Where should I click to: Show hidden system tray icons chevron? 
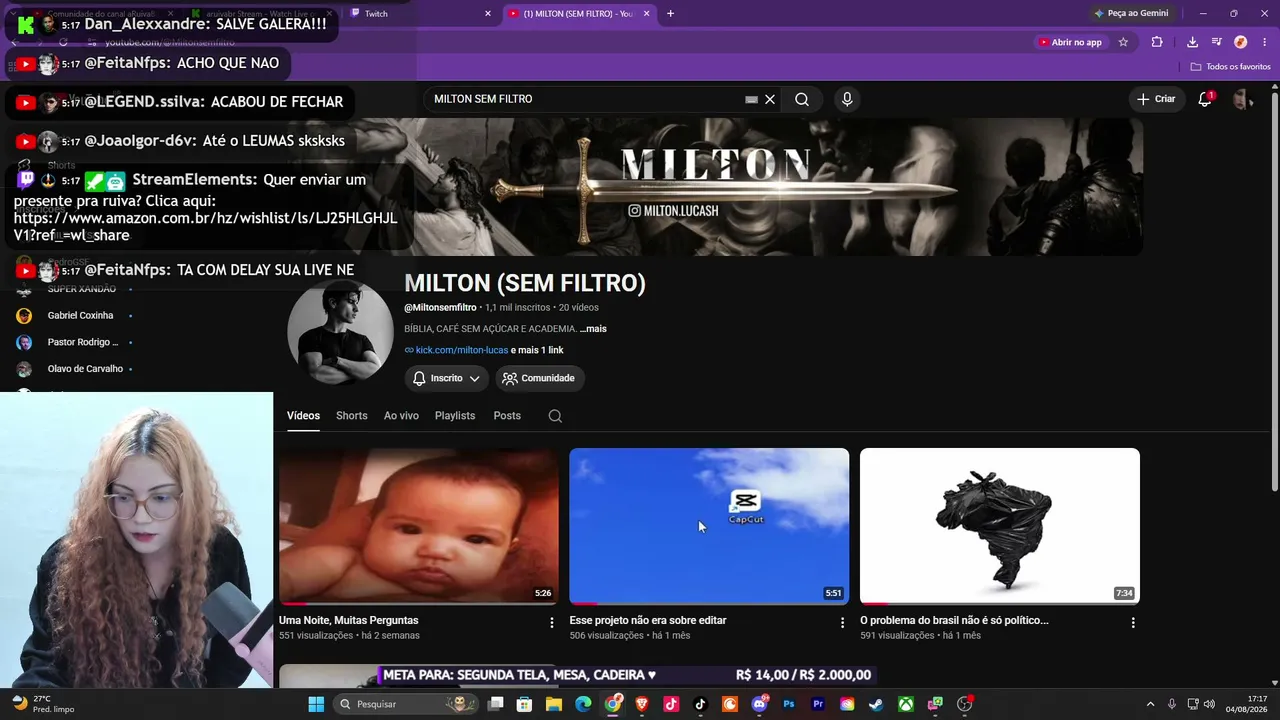(1150, 704)
